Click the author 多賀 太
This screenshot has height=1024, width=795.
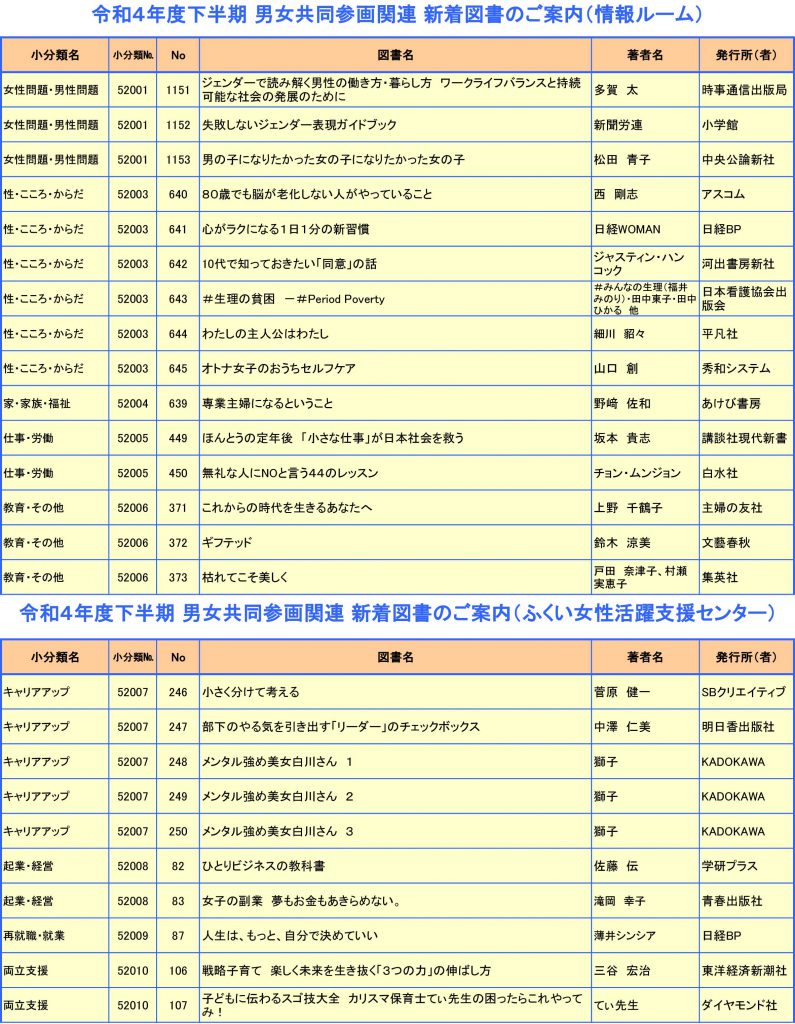[615, 90]
